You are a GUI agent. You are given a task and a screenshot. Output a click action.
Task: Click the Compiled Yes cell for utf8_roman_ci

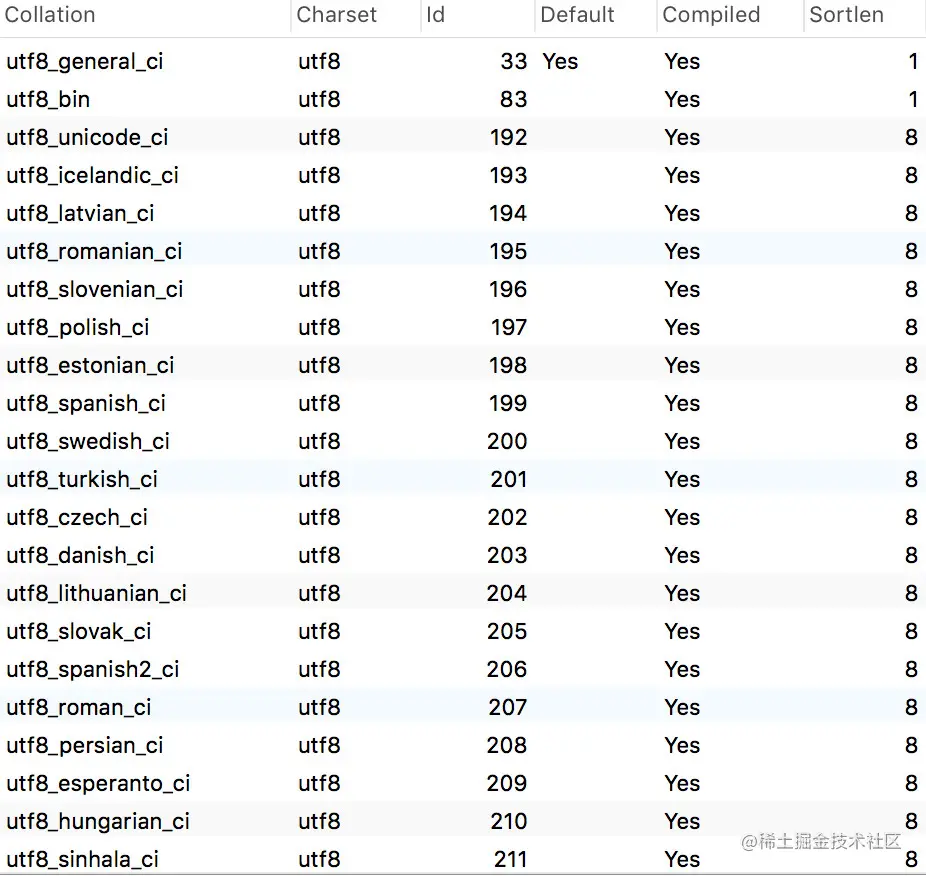click(x=682, y=707)
